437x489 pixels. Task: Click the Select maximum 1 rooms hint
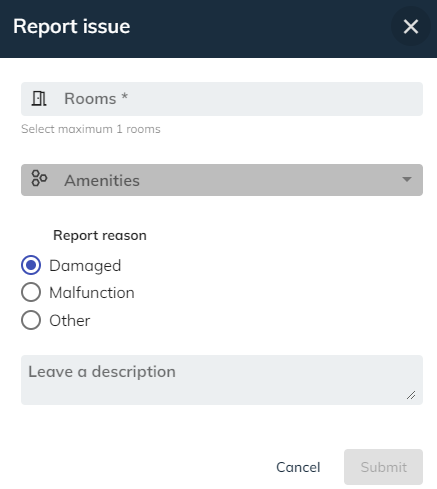[91, 129]
